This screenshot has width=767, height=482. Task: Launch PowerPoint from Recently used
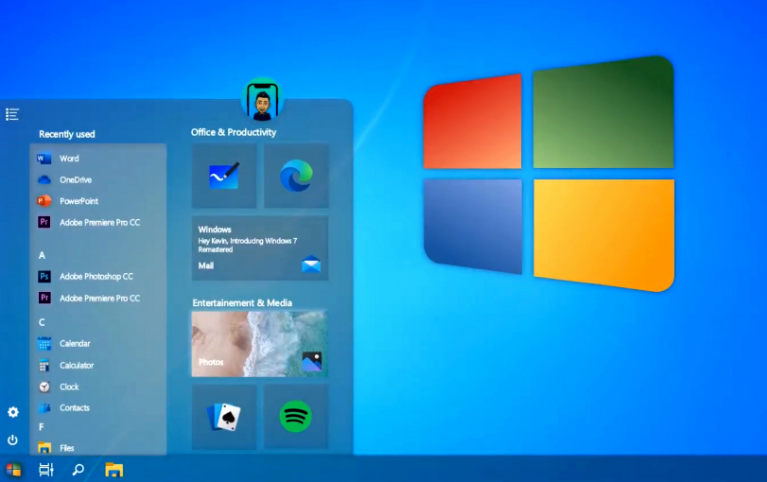[x=98, y=201]
